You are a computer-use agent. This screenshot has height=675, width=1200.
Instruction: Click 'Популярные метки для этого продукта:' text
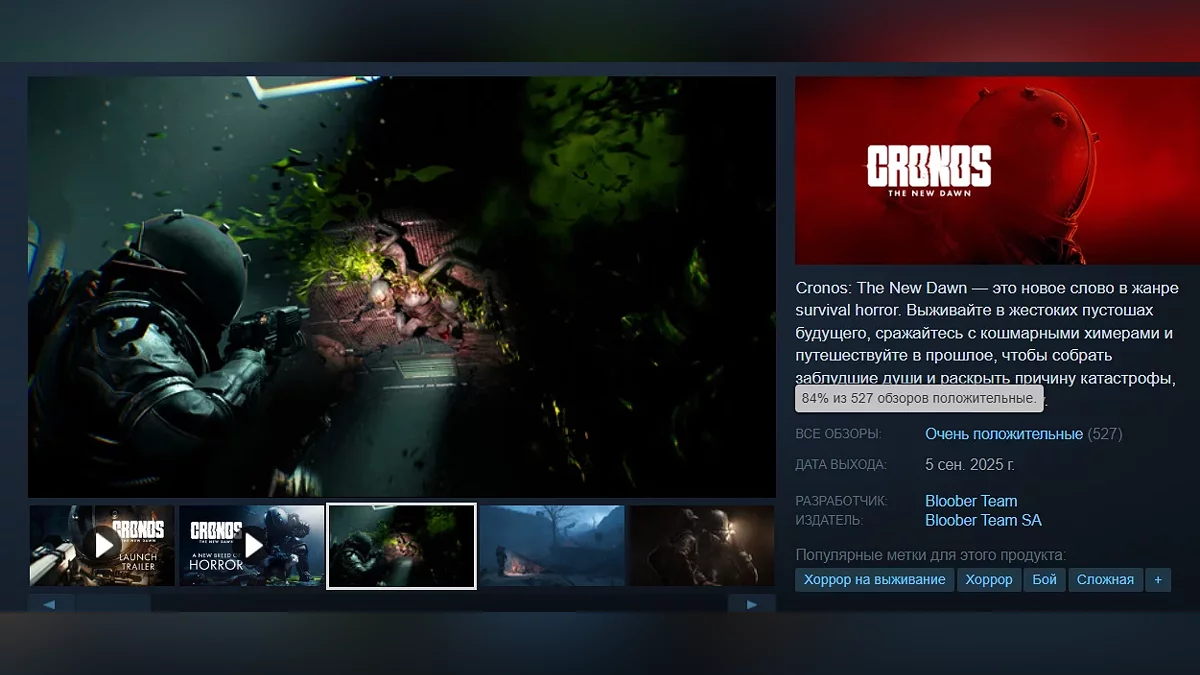click(930, 555)
